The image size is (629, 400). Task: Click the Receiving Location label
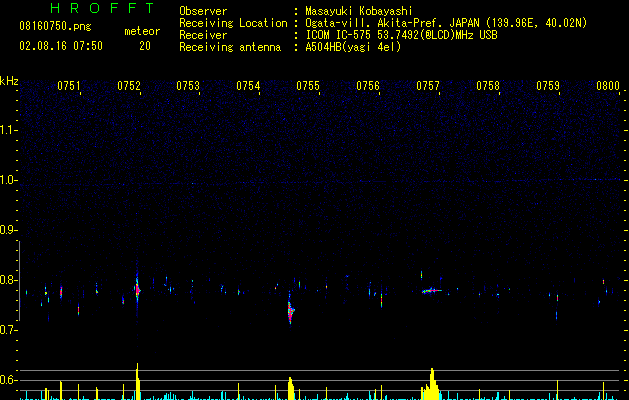click(x=233, y=23)
